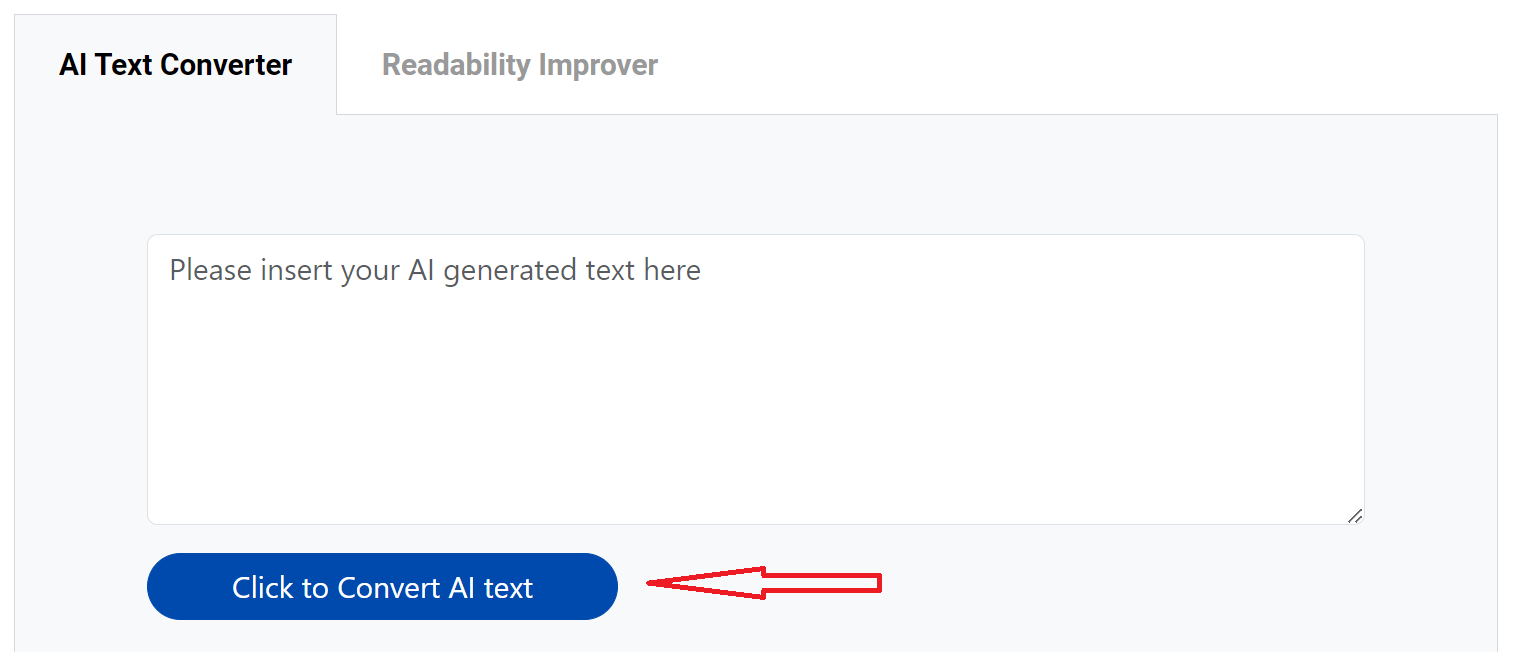Click near the text Please insert your AI generated text
The image size is (1513, 652).
pyautogui.click(x=434, y=269)
